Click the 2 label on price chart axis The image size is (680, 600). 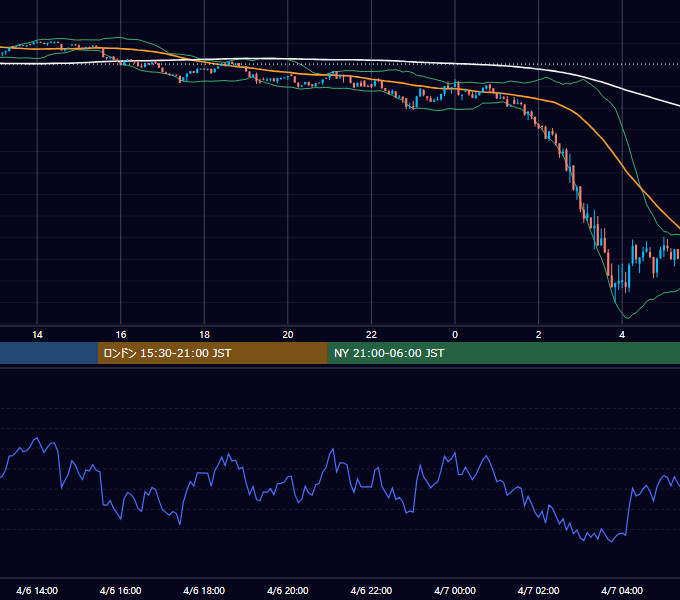click(x=538, y=335)
